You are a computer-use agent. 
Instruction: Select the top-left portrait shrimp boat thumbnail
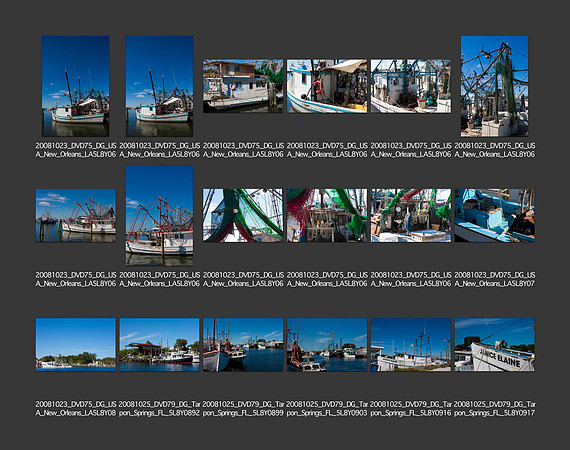click(x=76, y=86)
